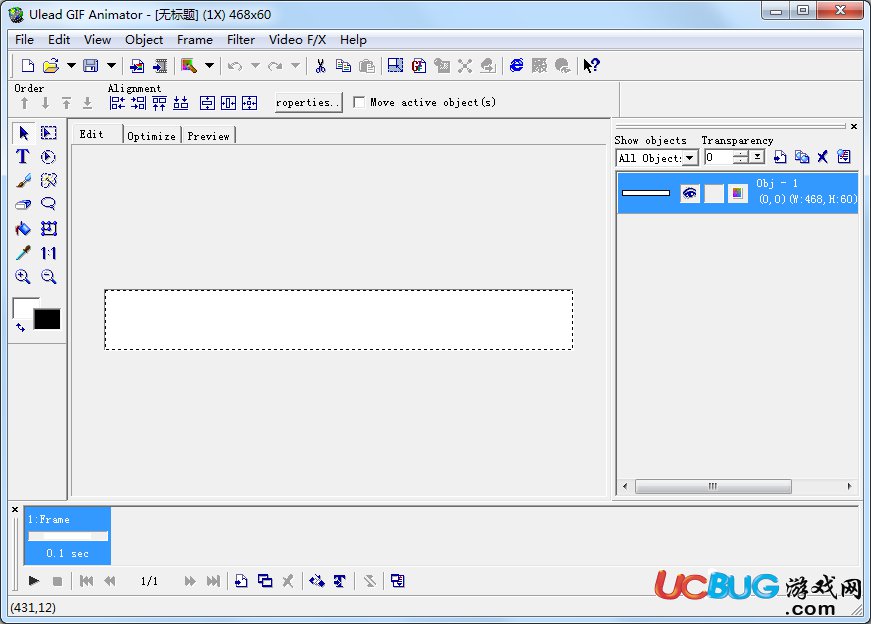The image size is (871, 624).
Task: Click Align Top alignment icon
Action: click(159, 103)
